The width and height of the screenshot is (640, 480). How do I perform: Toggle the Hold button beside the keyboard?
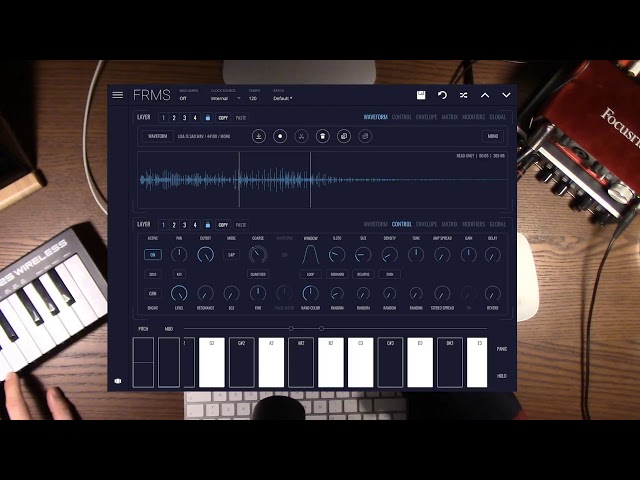502,376
